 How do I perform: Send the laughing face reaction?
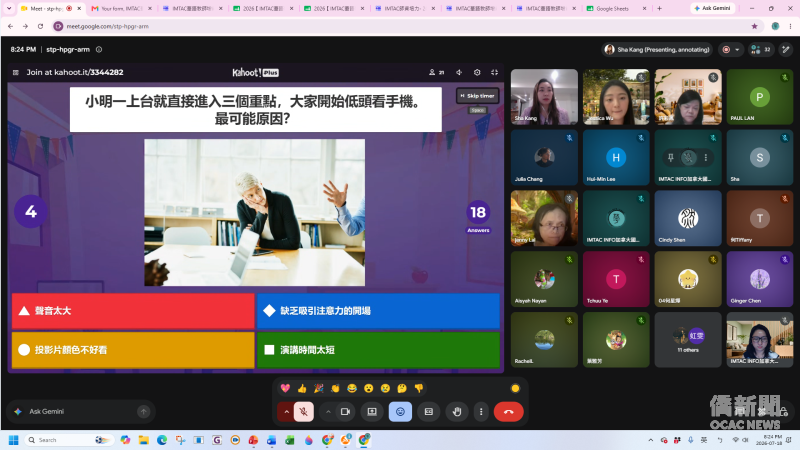(x=352, y=388)
